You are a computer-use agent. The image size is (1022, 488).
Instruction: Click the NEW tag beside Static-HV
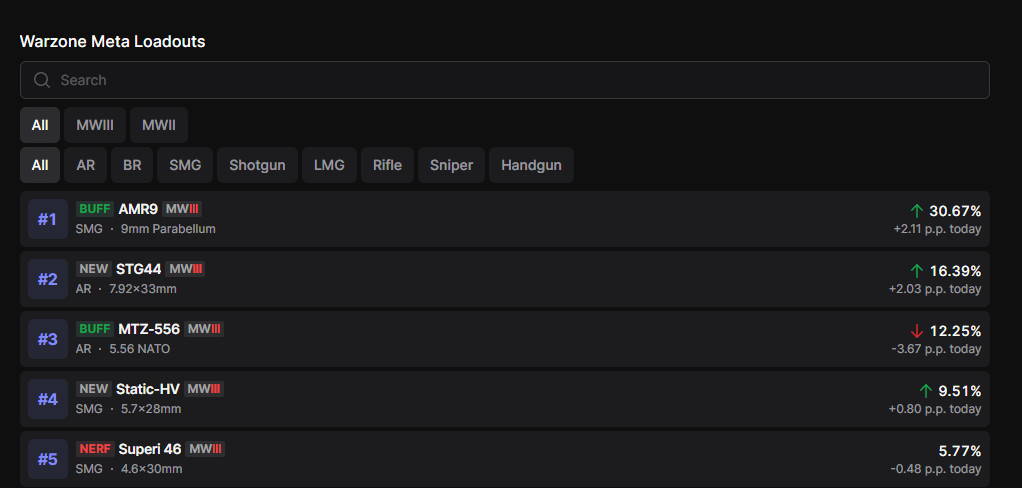(x=93, y=389)
